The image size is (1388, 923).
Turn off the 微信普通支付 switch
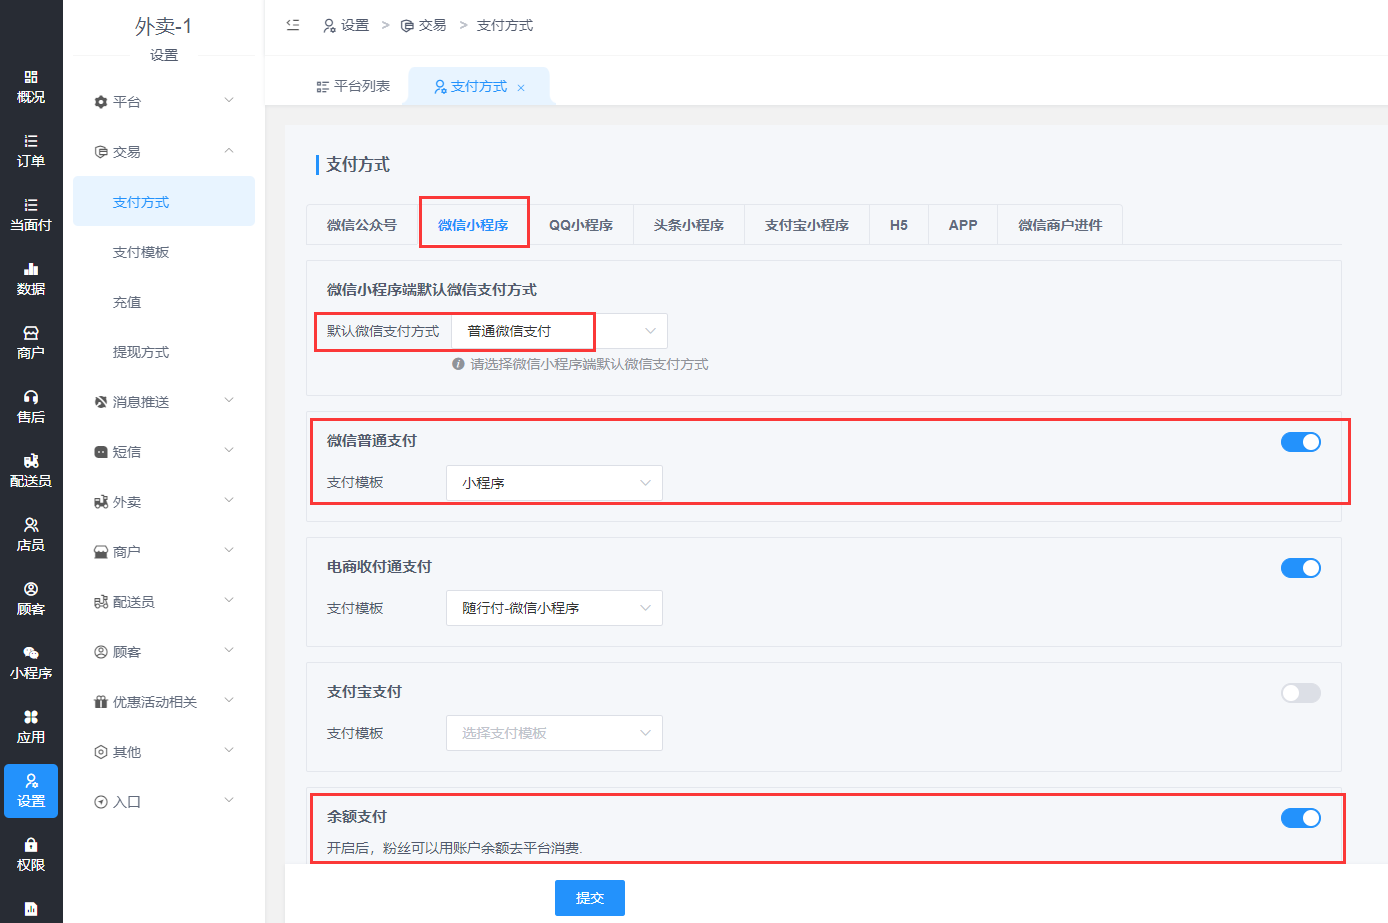pos(1301,442)
